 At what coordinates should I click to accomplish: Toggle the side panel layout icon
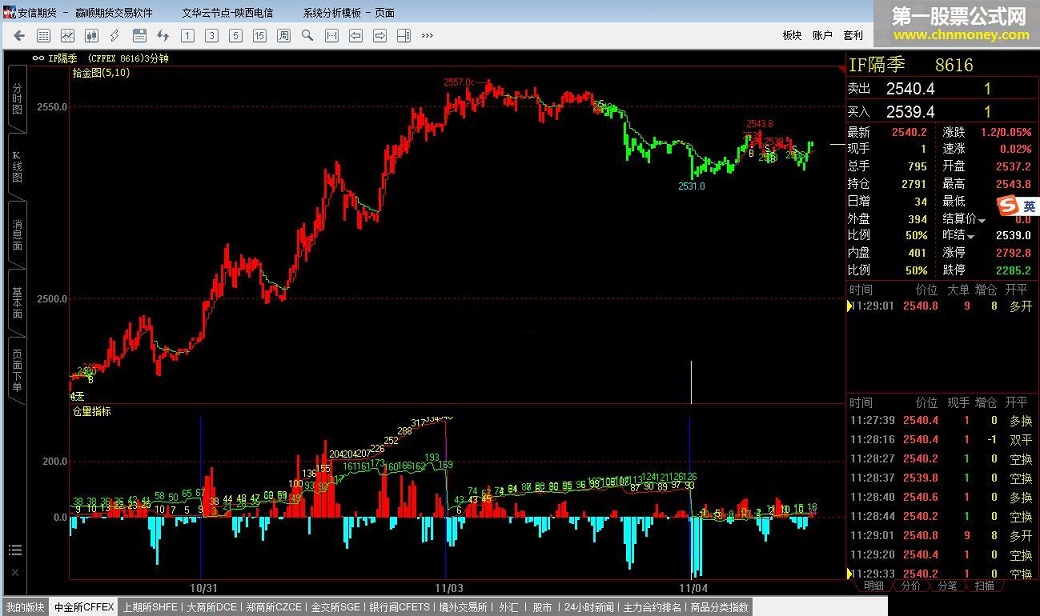tap(403, 36)
